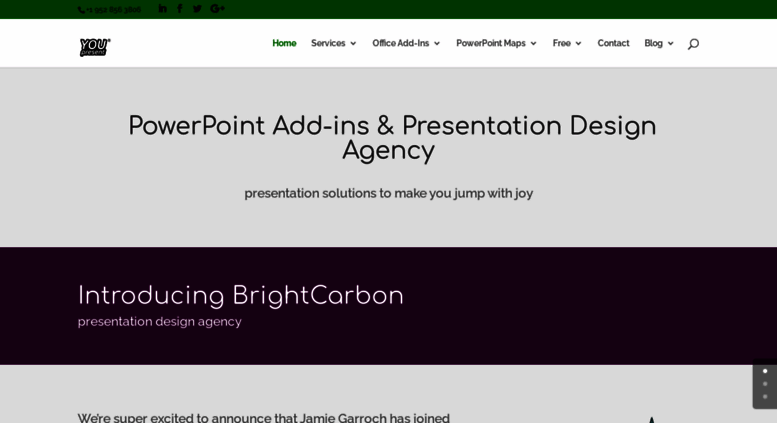Viewport: 777px width, 423px height.
Task: Click the Introducing BrightCarbon heading
Action: pyautogui.click(x=241, y=296)
